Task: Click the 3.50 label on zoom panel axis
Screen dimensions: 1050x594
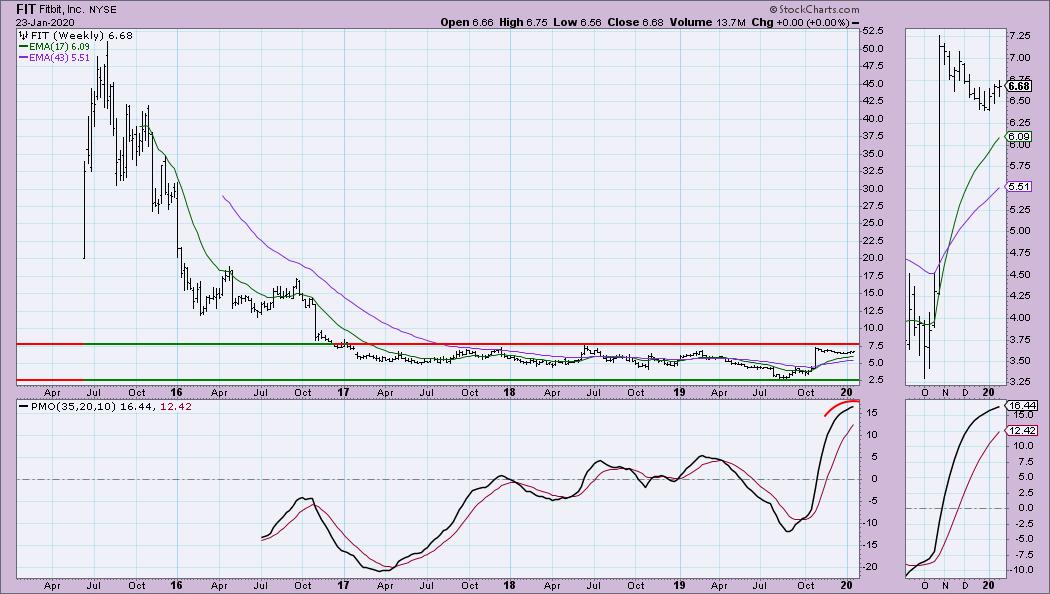Action: click(x=1020, y=361)
